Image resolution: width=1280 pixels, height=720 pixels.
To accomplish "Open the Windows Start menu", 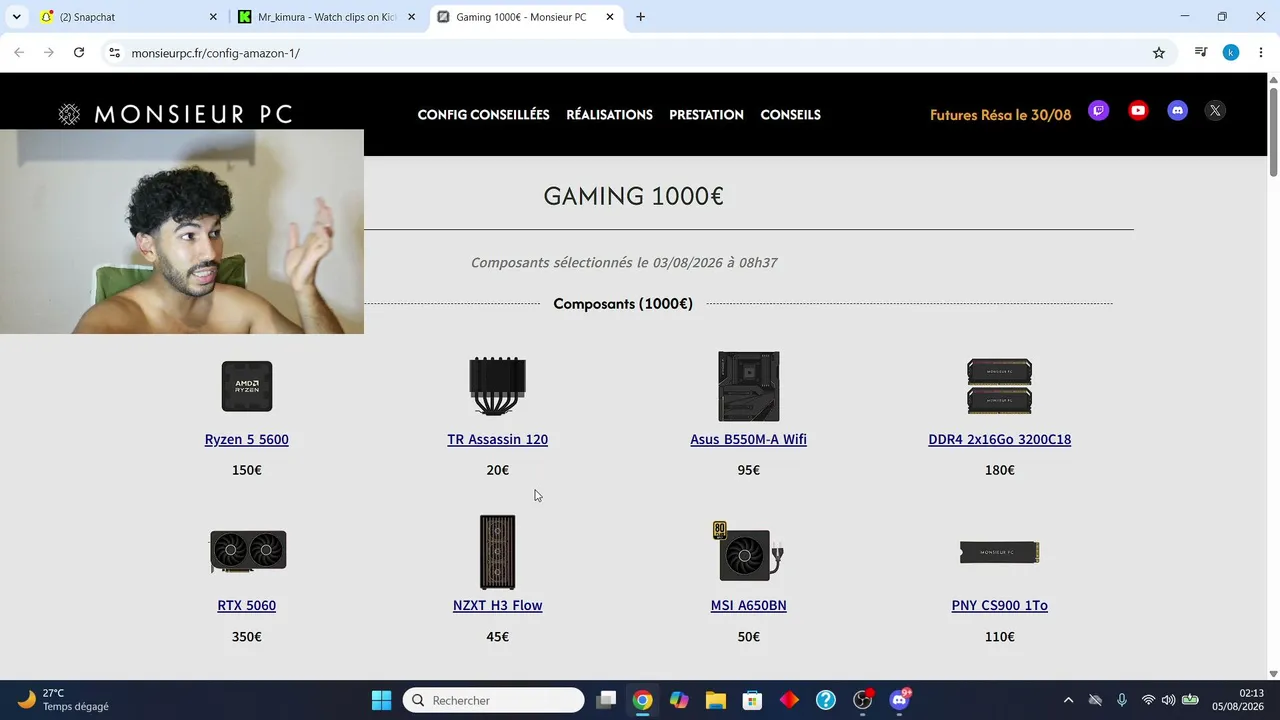I will pyautogui.click(x=381, y=700).
